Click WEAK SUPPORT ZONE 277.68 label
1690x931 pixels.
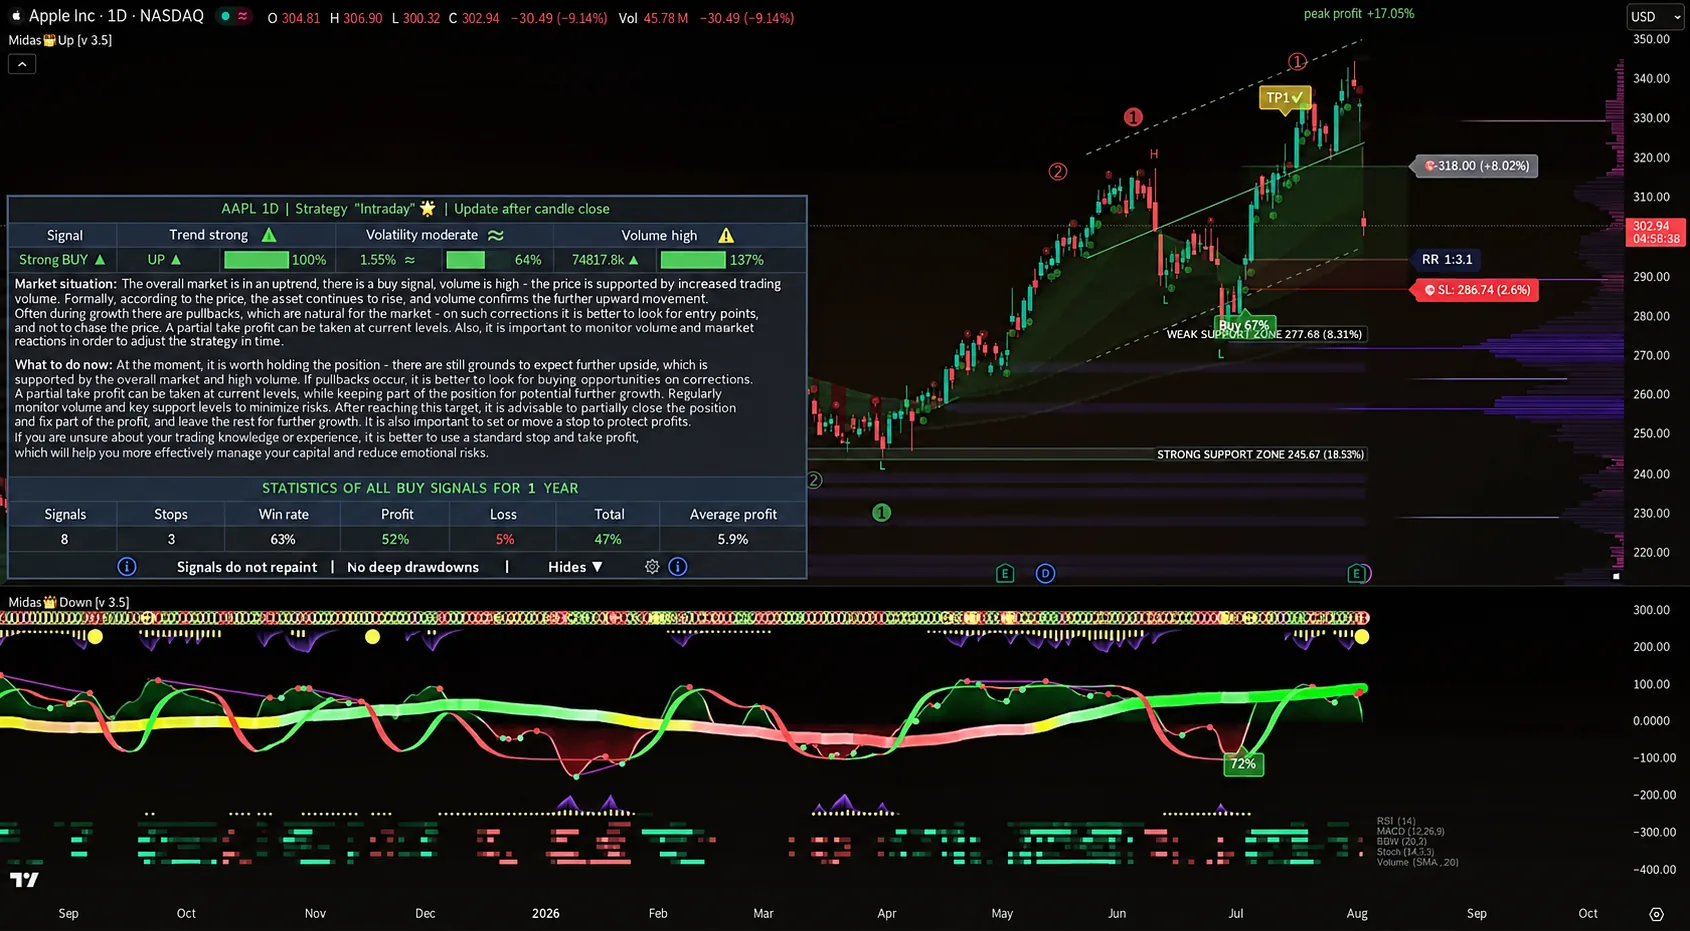coord(1264,334)
